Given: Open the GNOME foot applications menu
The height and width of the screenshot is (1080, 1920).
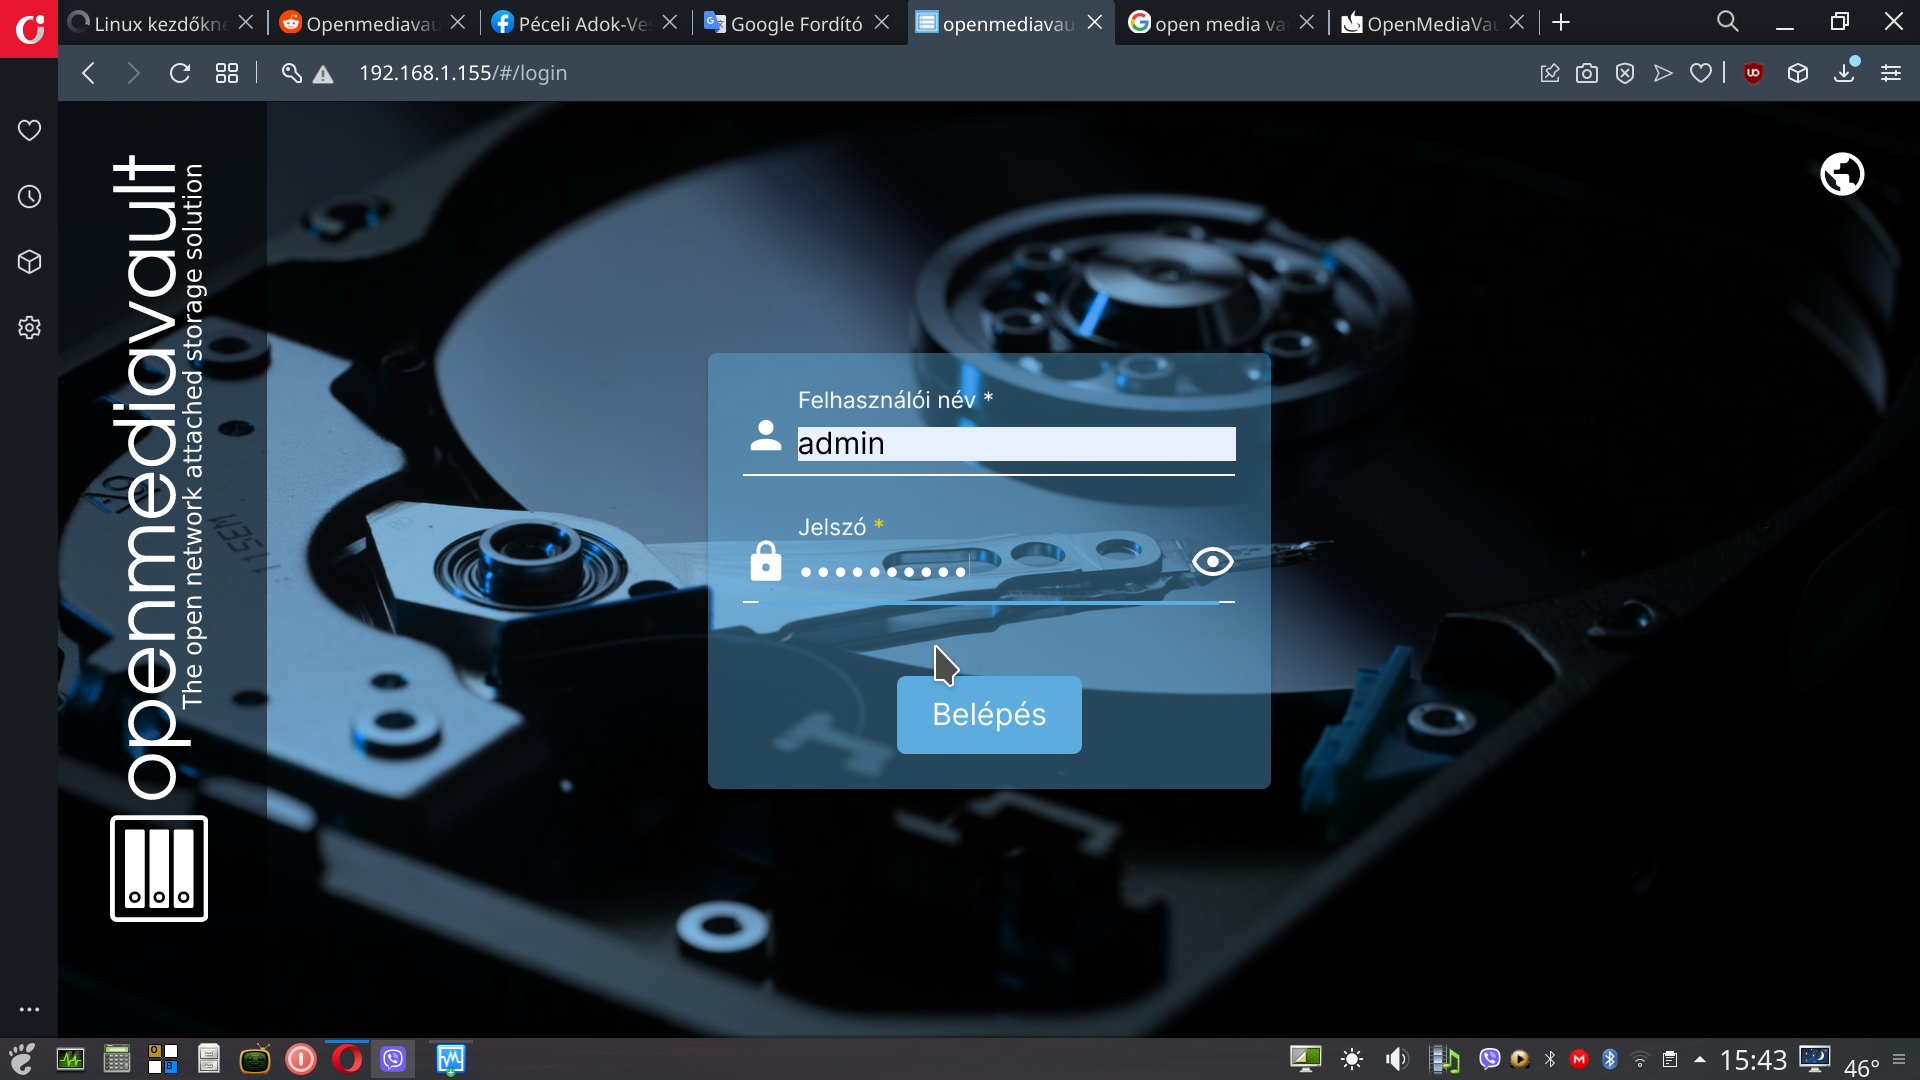Looking at the screenshot, I should click(22, 1059).
